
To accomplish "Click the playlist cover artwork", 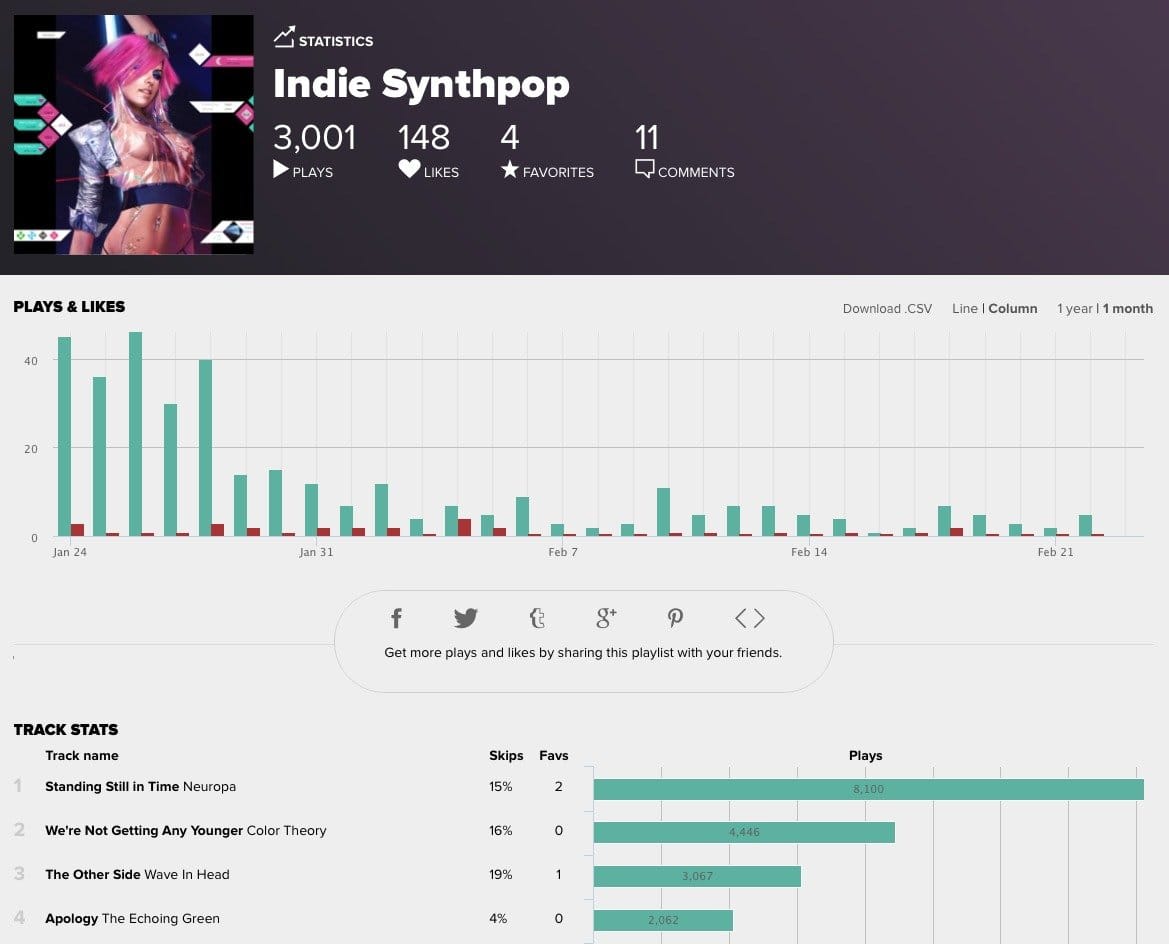I will coord(133,133).
